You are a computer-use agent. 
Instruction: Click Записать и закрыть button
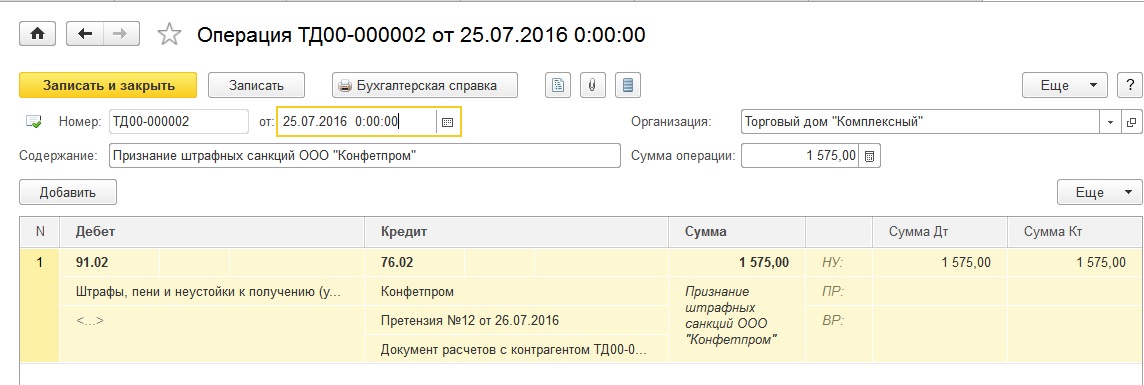(x=109, y=85)
